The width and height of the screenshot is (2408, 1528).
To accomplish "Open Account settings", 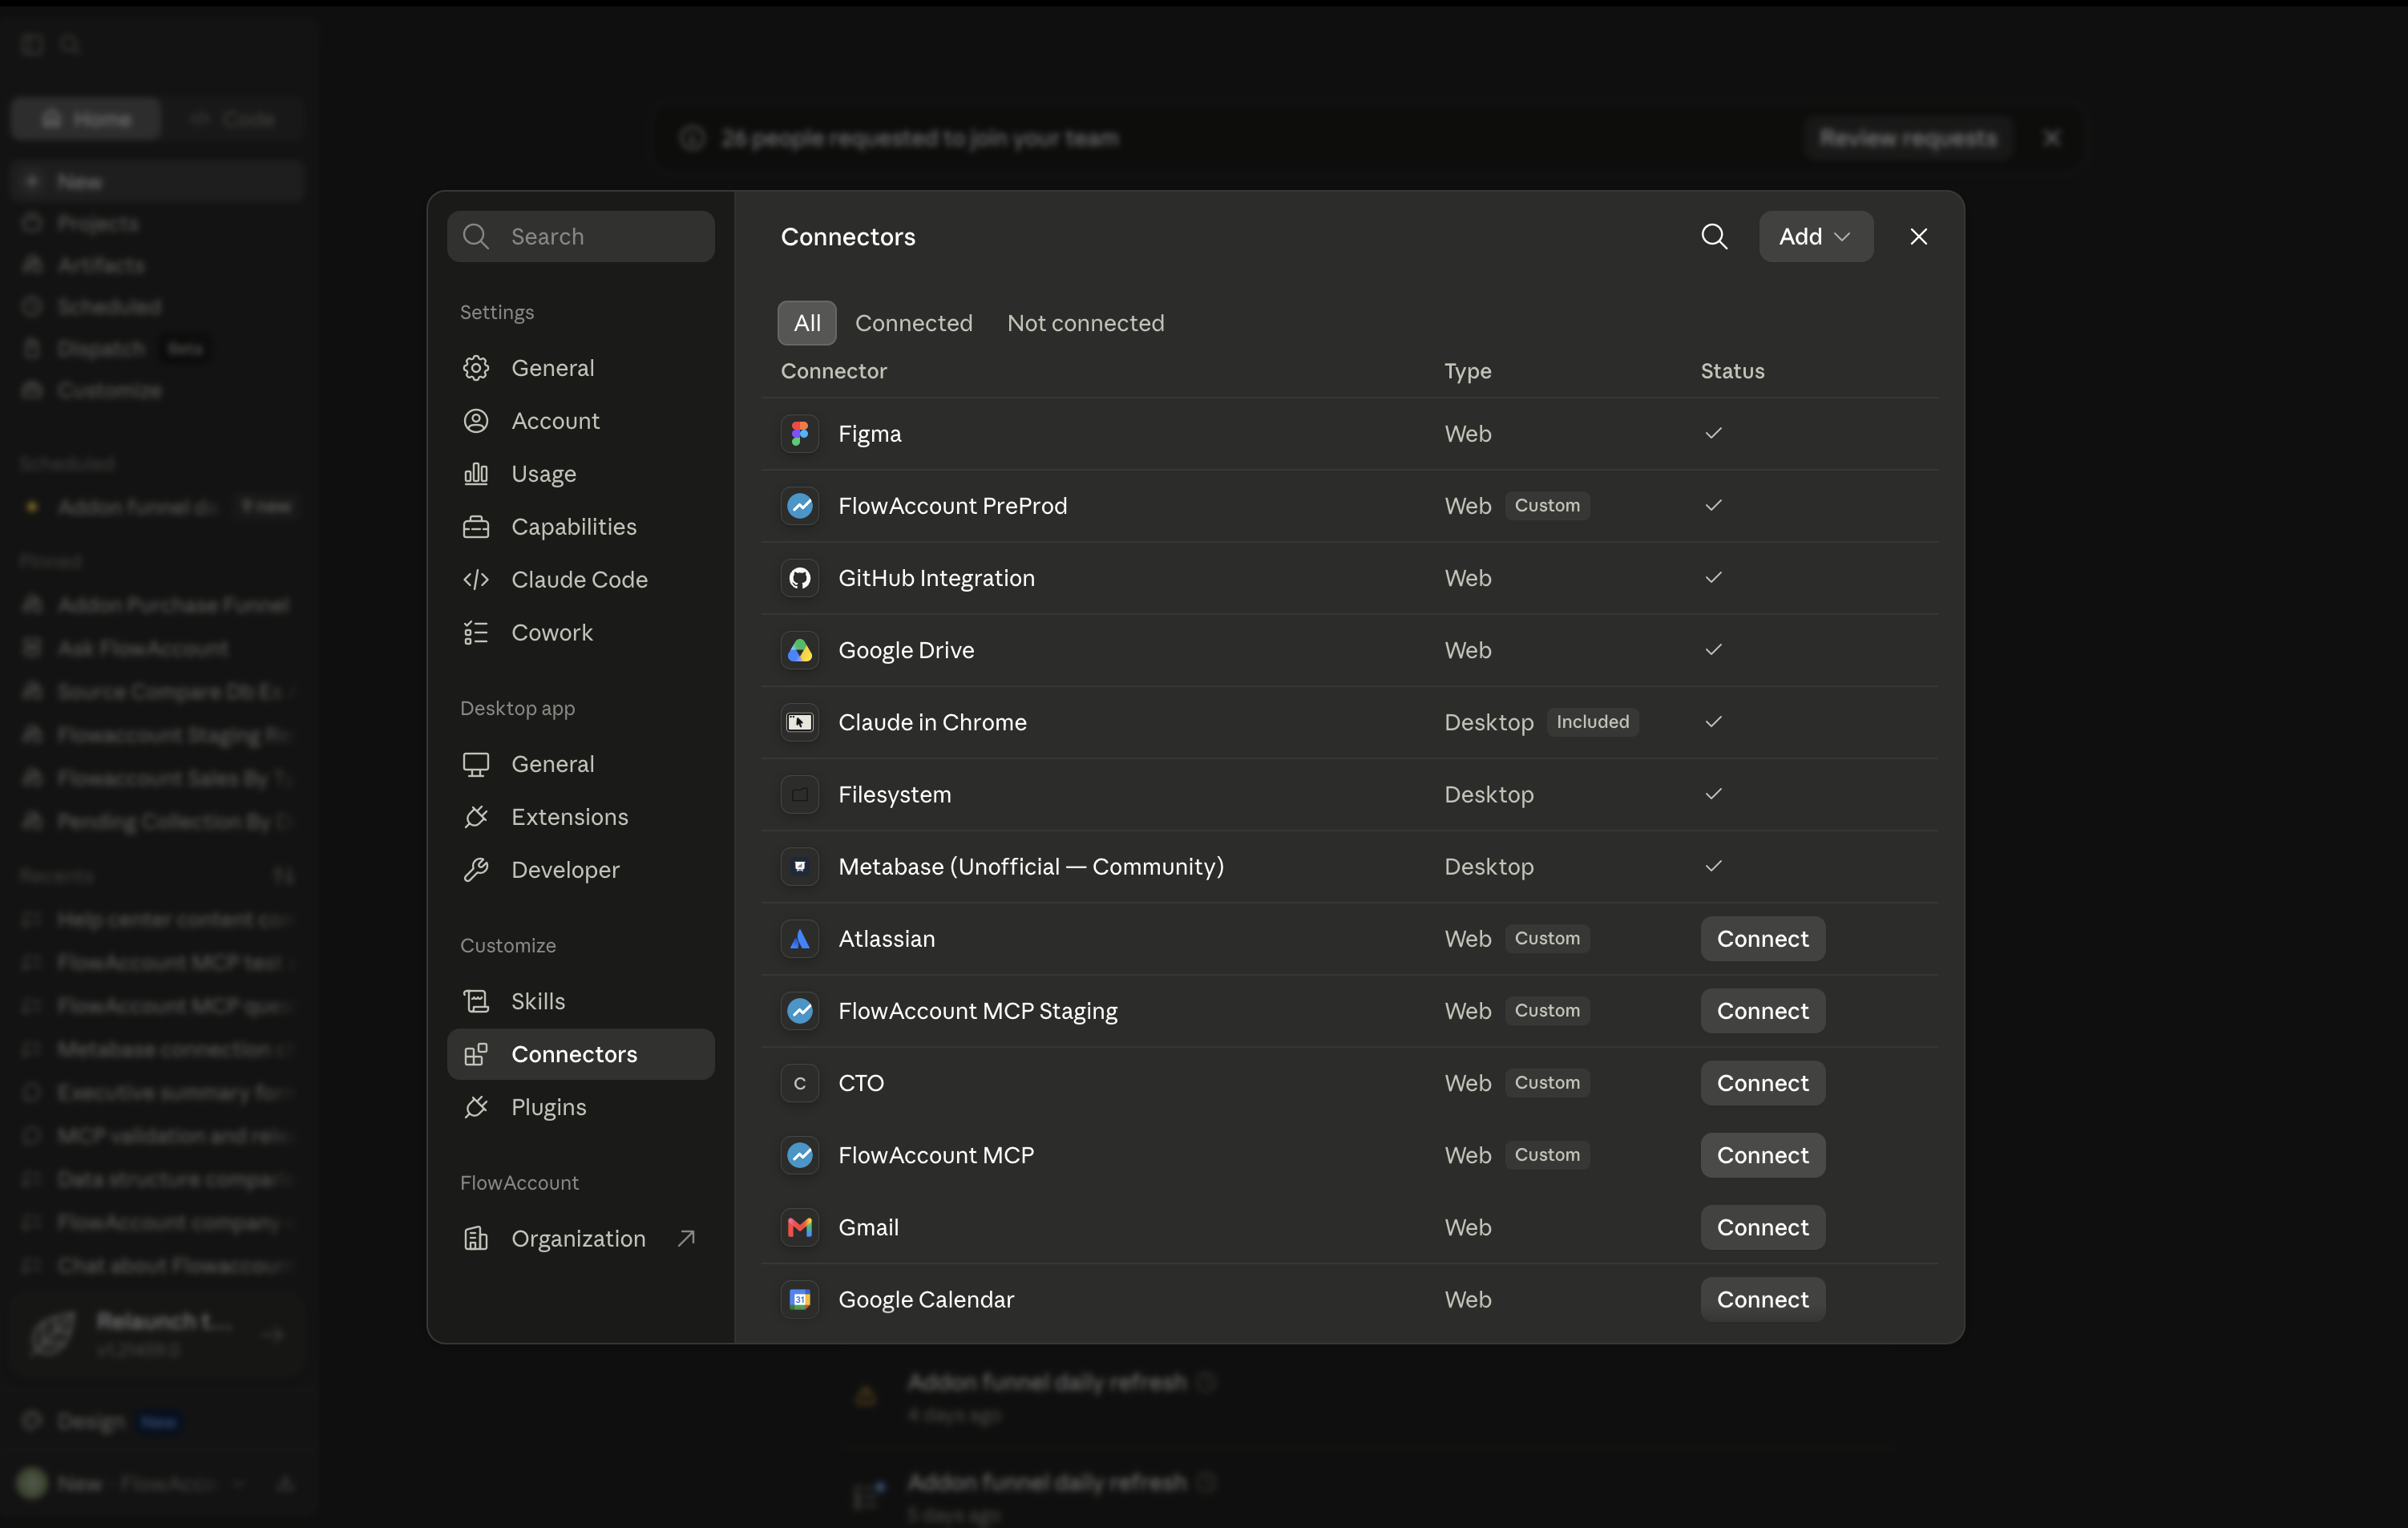I will (x=580, y=421).
